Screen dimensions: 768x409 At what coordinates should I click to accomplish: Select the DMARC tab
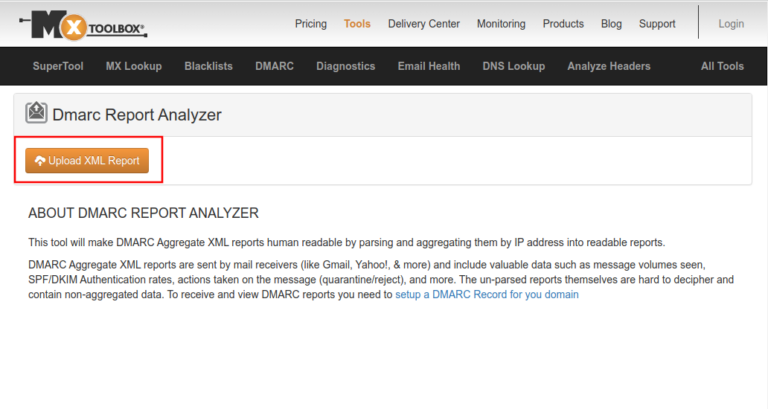tap(274, 66)
